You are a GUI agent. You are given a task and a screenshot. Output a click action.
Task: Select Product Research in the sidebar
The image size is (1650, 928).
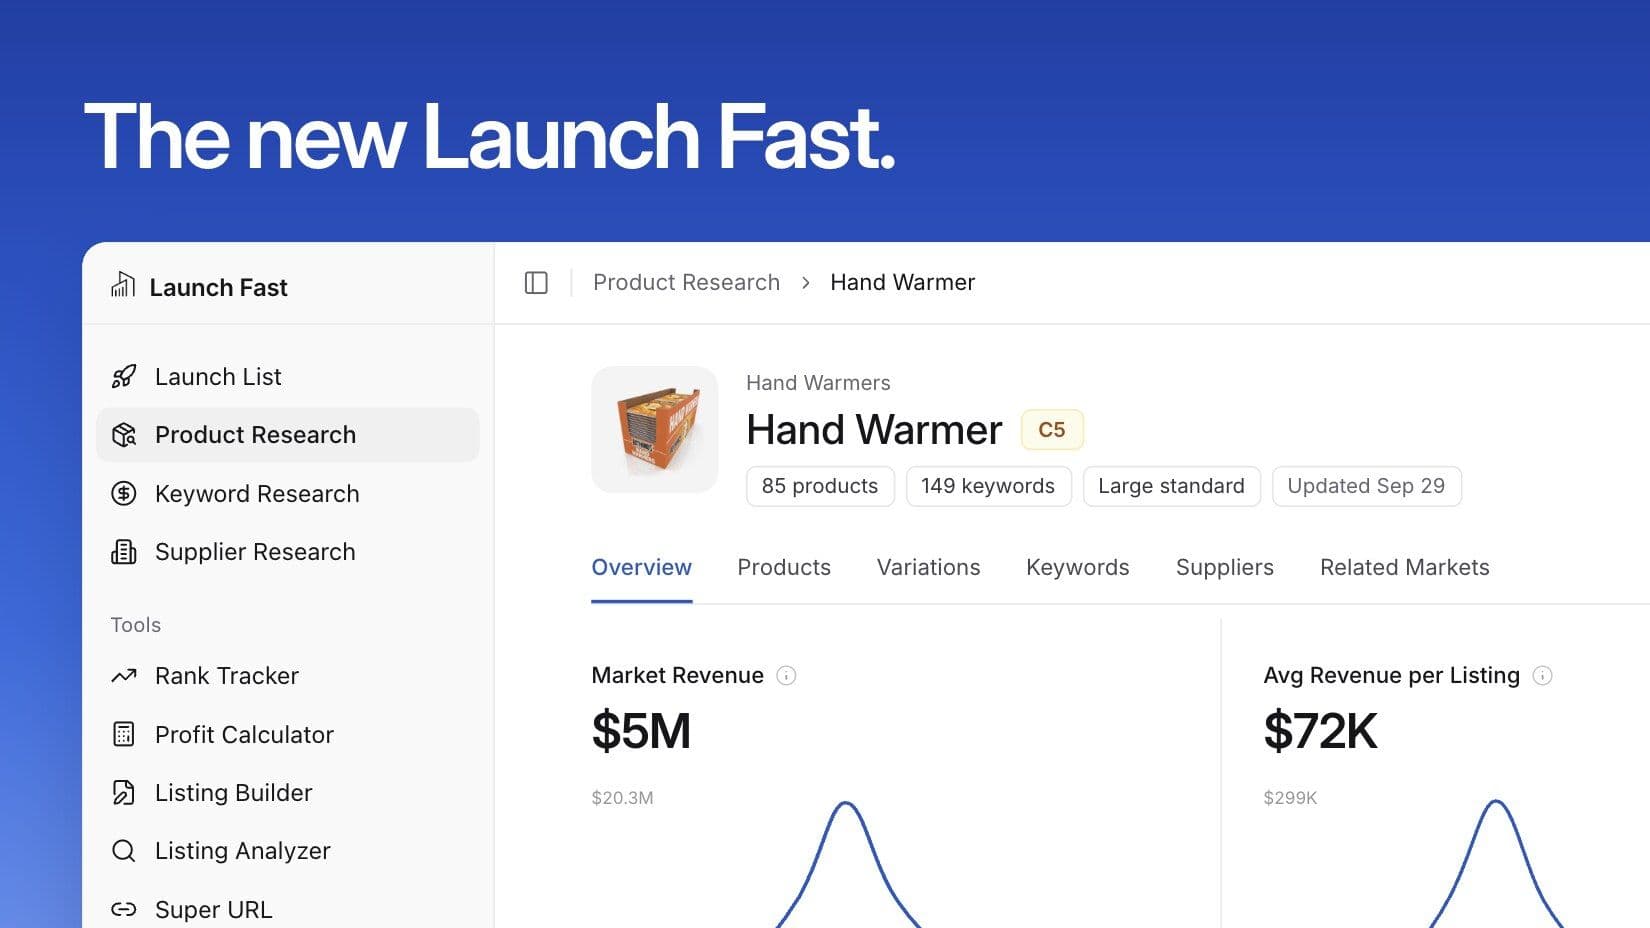(288, 435)
